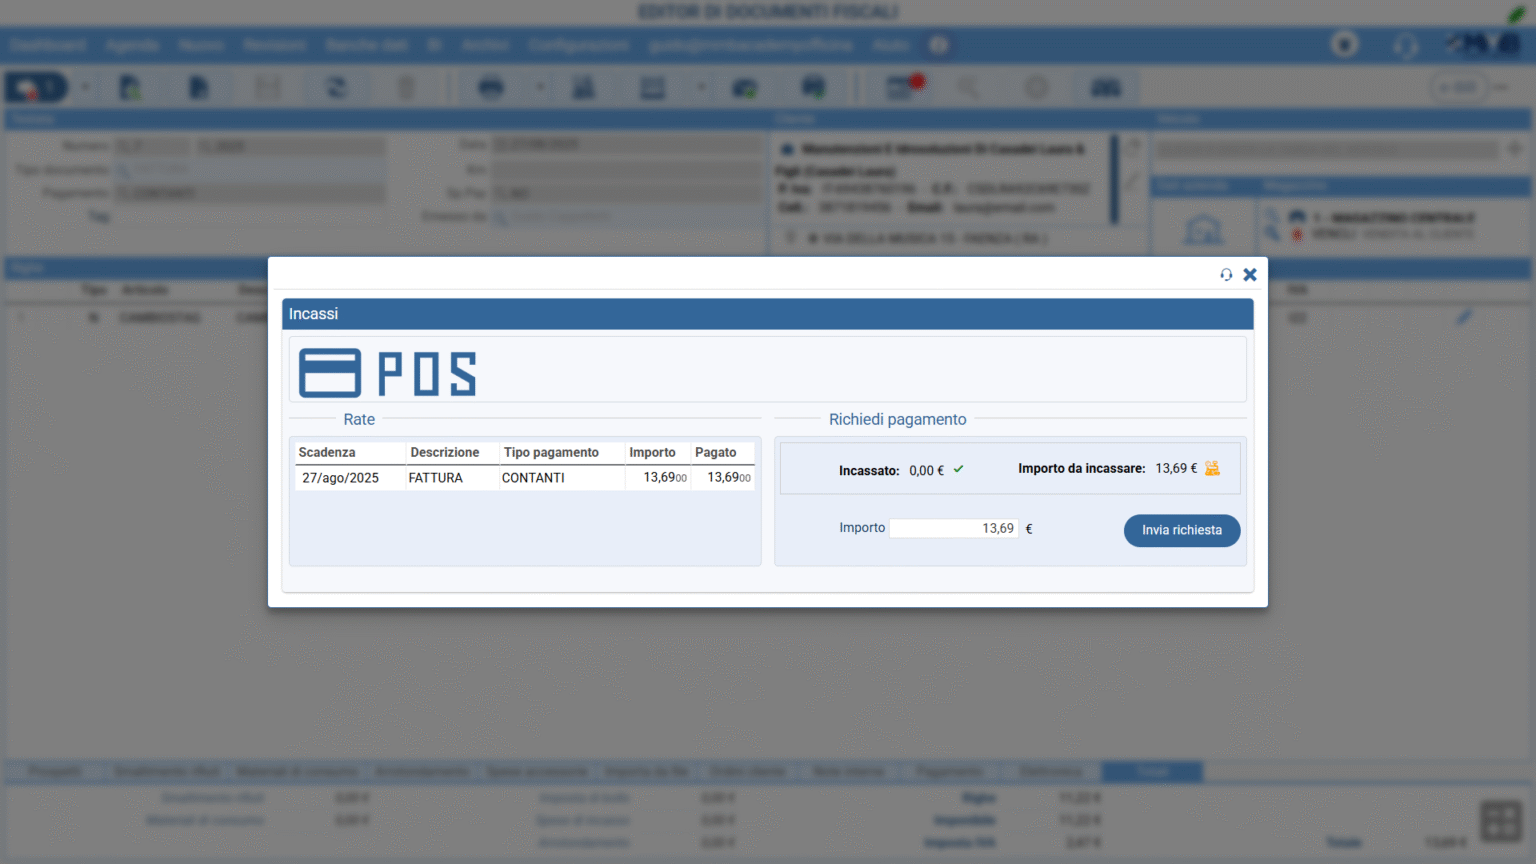1536x864 pixels.
Task: Open the Agenda menu item
Action: click(x=132, y=45)
